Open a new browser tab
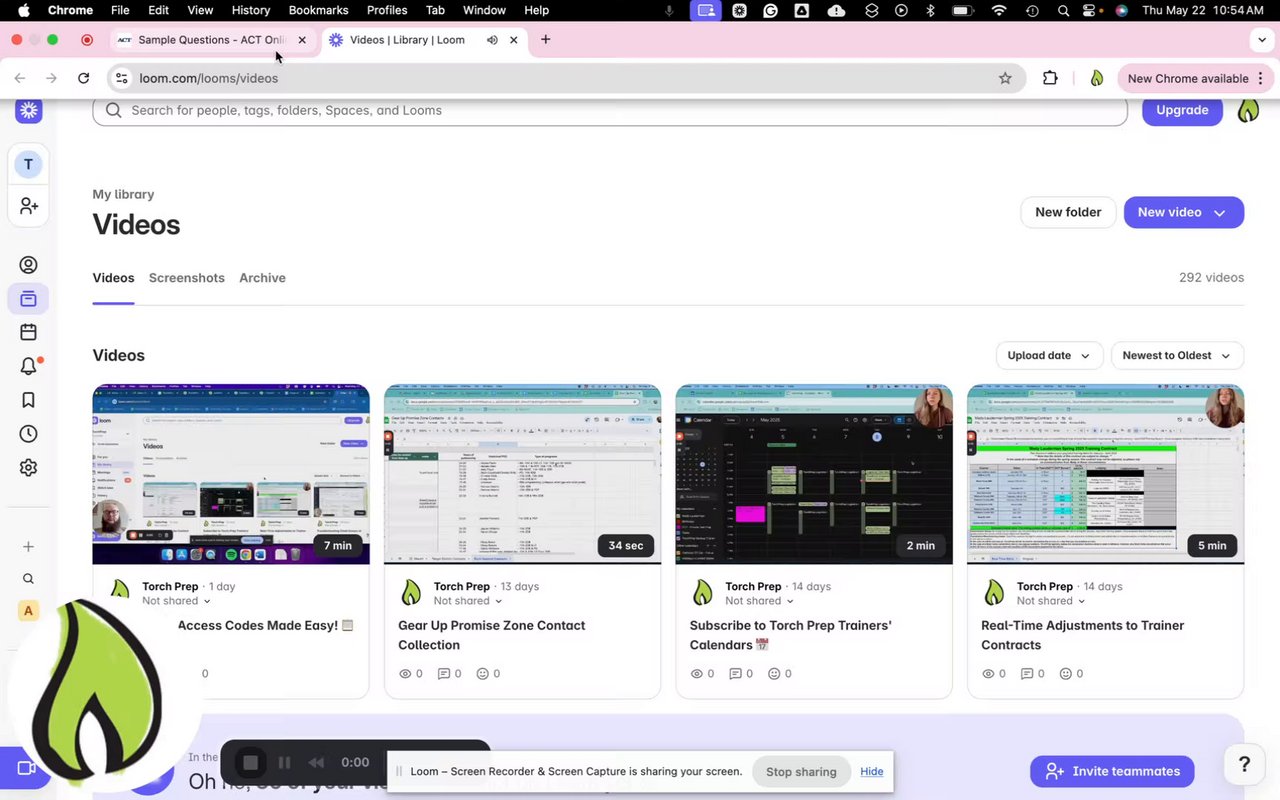Screen dimensions: 1280x800 click(x=545, y=40)
